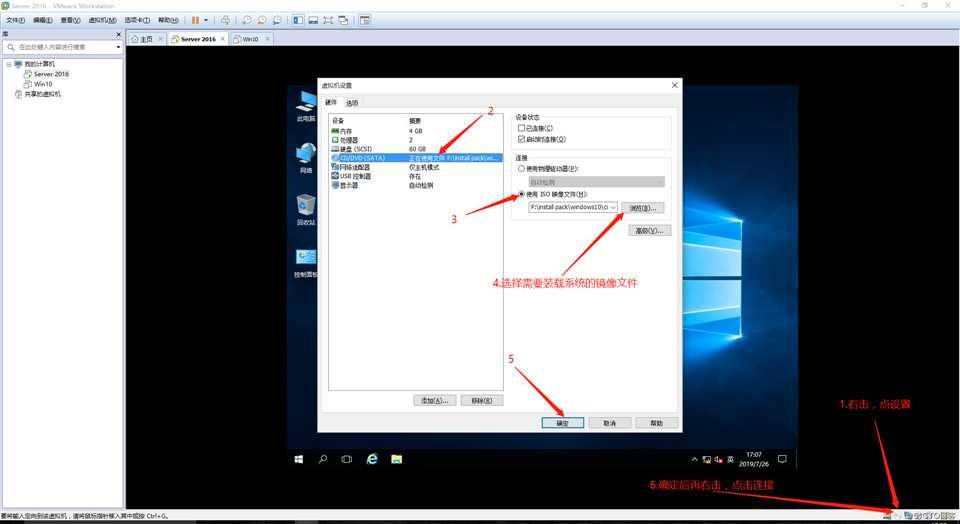Click the guest taskbar search magnifier icon
The height and width of the screenshot is (524, 960).
click(323, 459)
